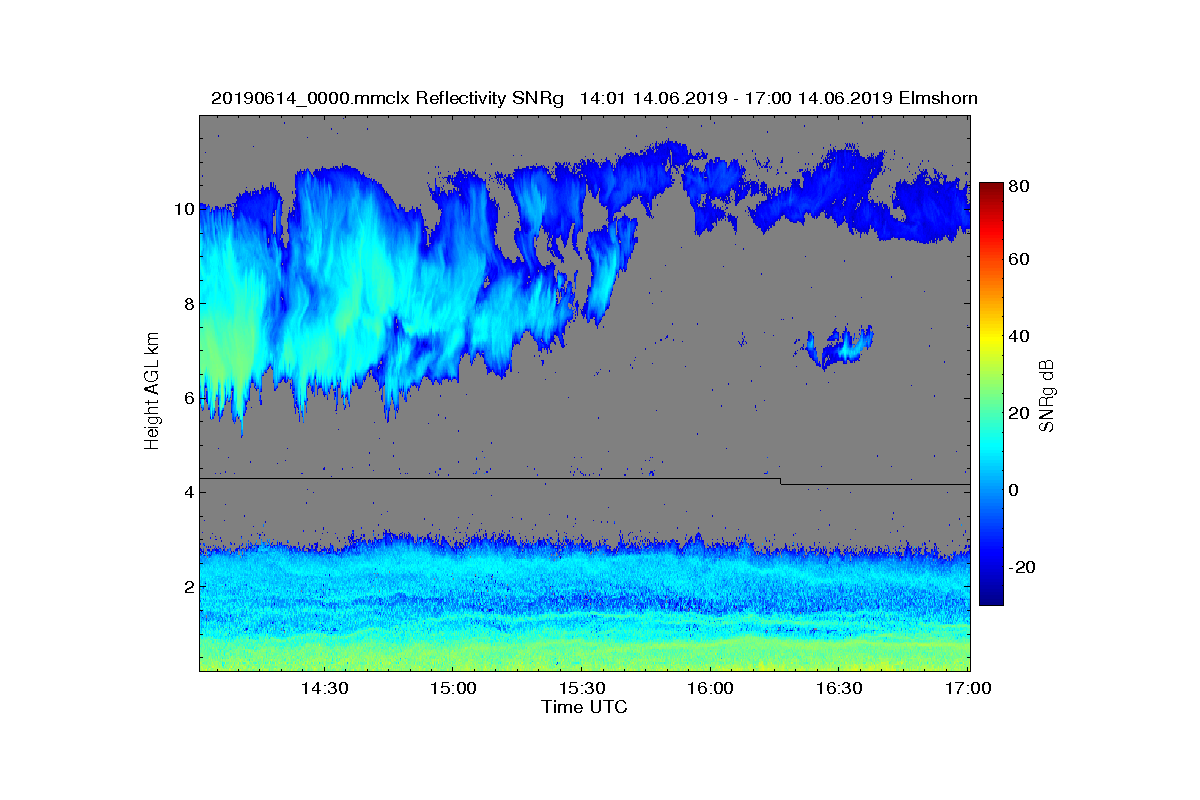
Task: Click the height tick label 4
Action: [x=187, y=492]
